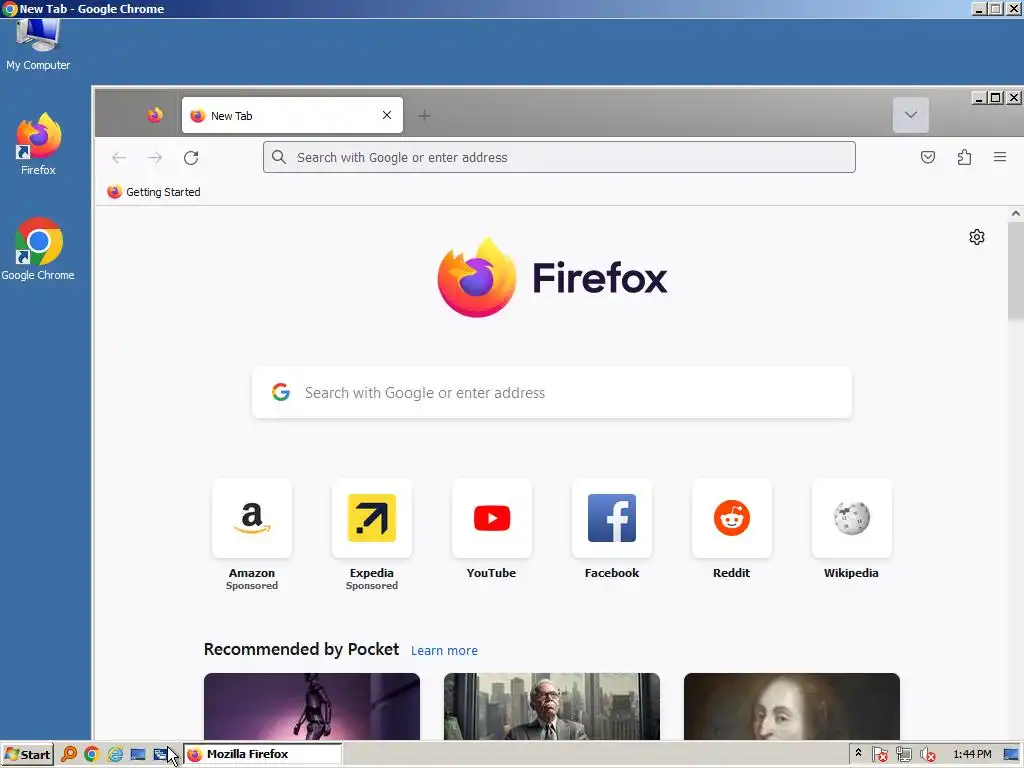Click the Firefox View pinned icon
The width and height of the screenshot is (1024, 768).
(x=155, y=116)
